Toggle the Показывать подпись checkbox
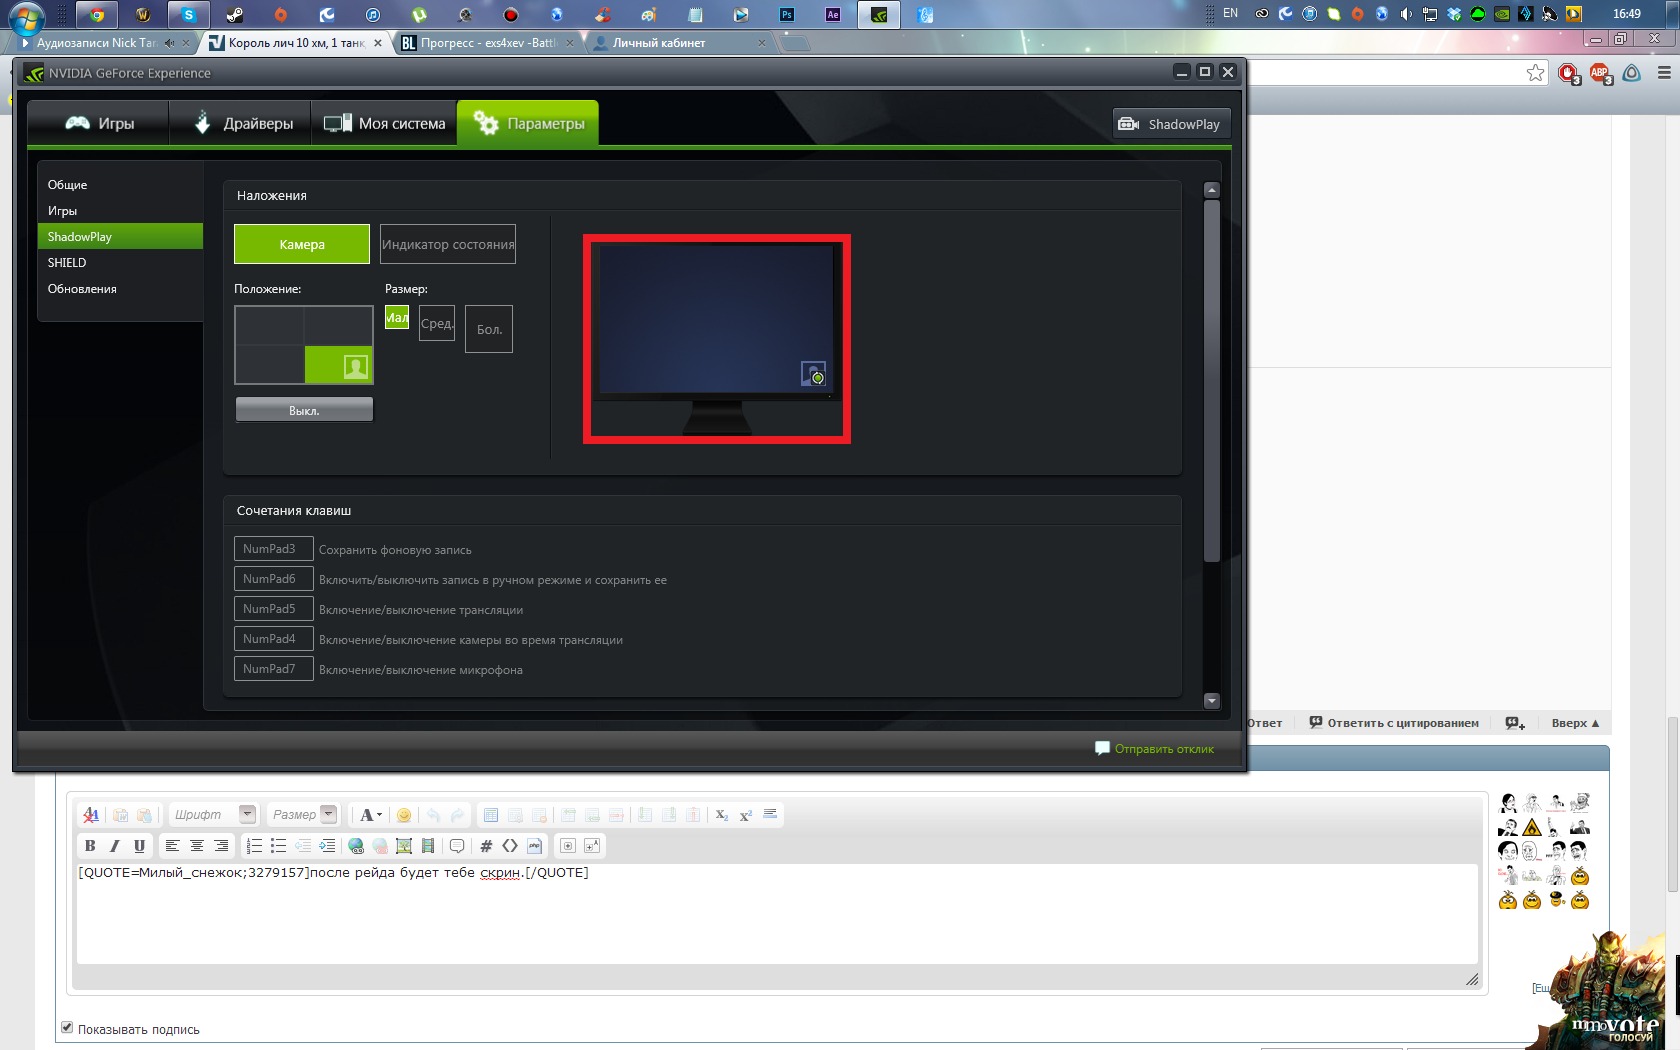 (x=67, y=1027)
